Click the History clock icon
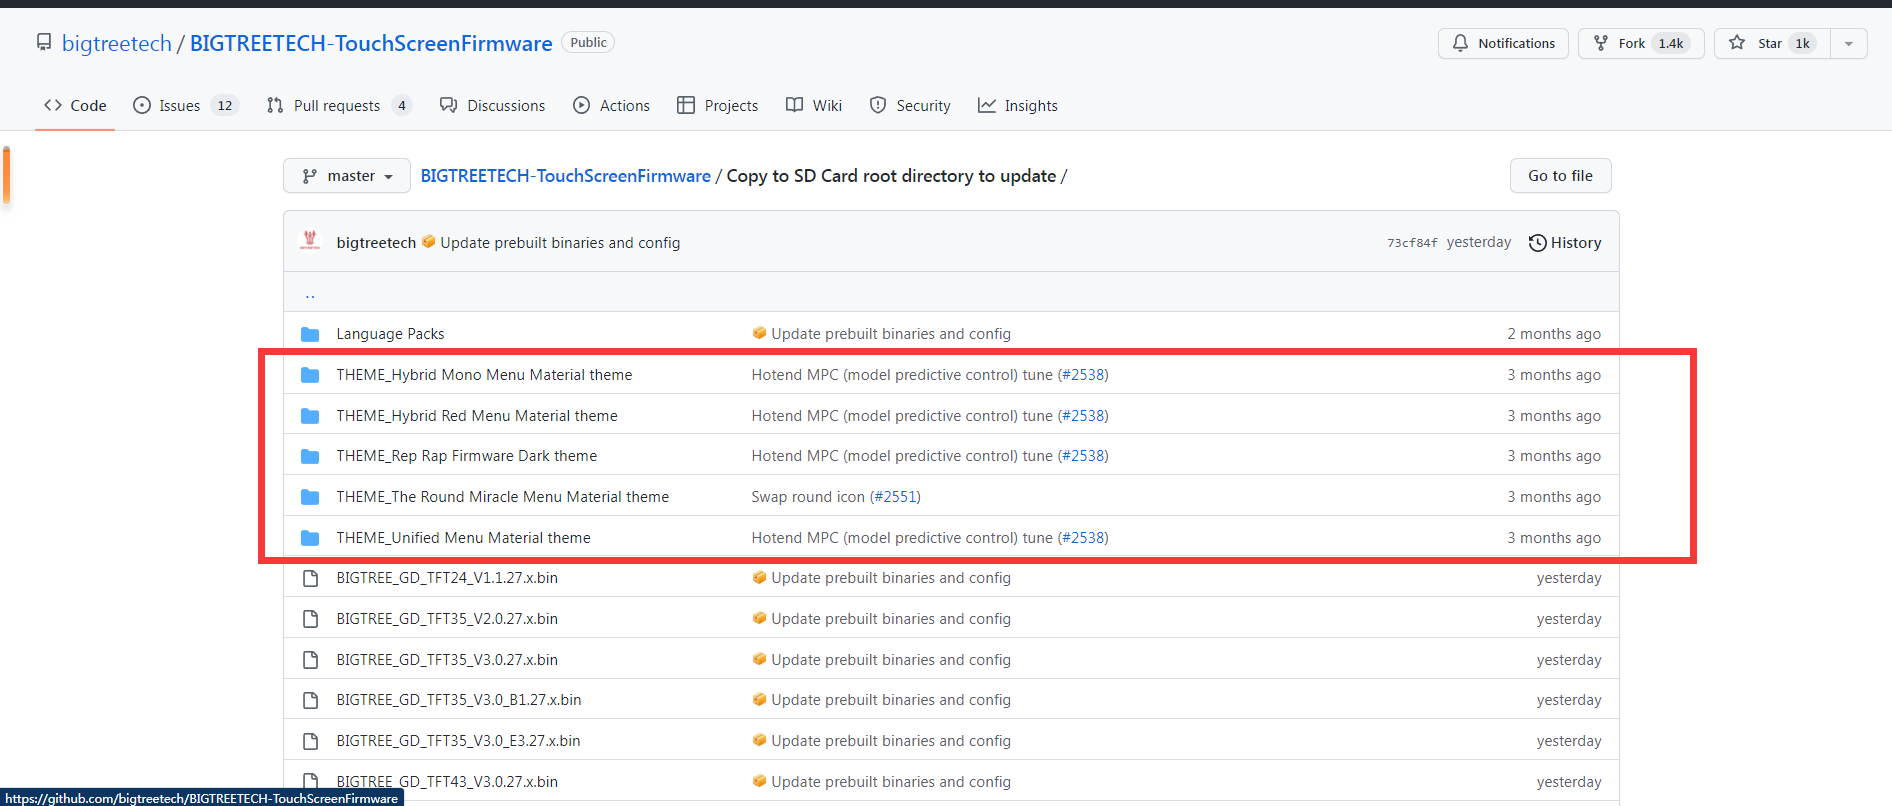Viewport: 1892px width, 806px height. tap(1537, 243)
